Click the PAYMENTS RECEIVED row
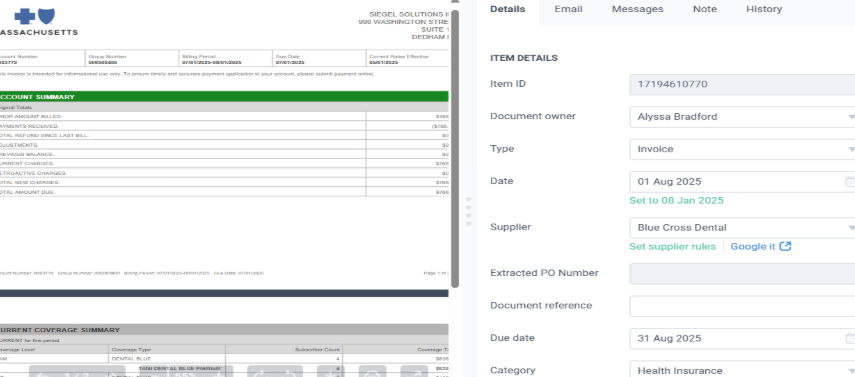The image size is (855, 377). tap(224, 126)
